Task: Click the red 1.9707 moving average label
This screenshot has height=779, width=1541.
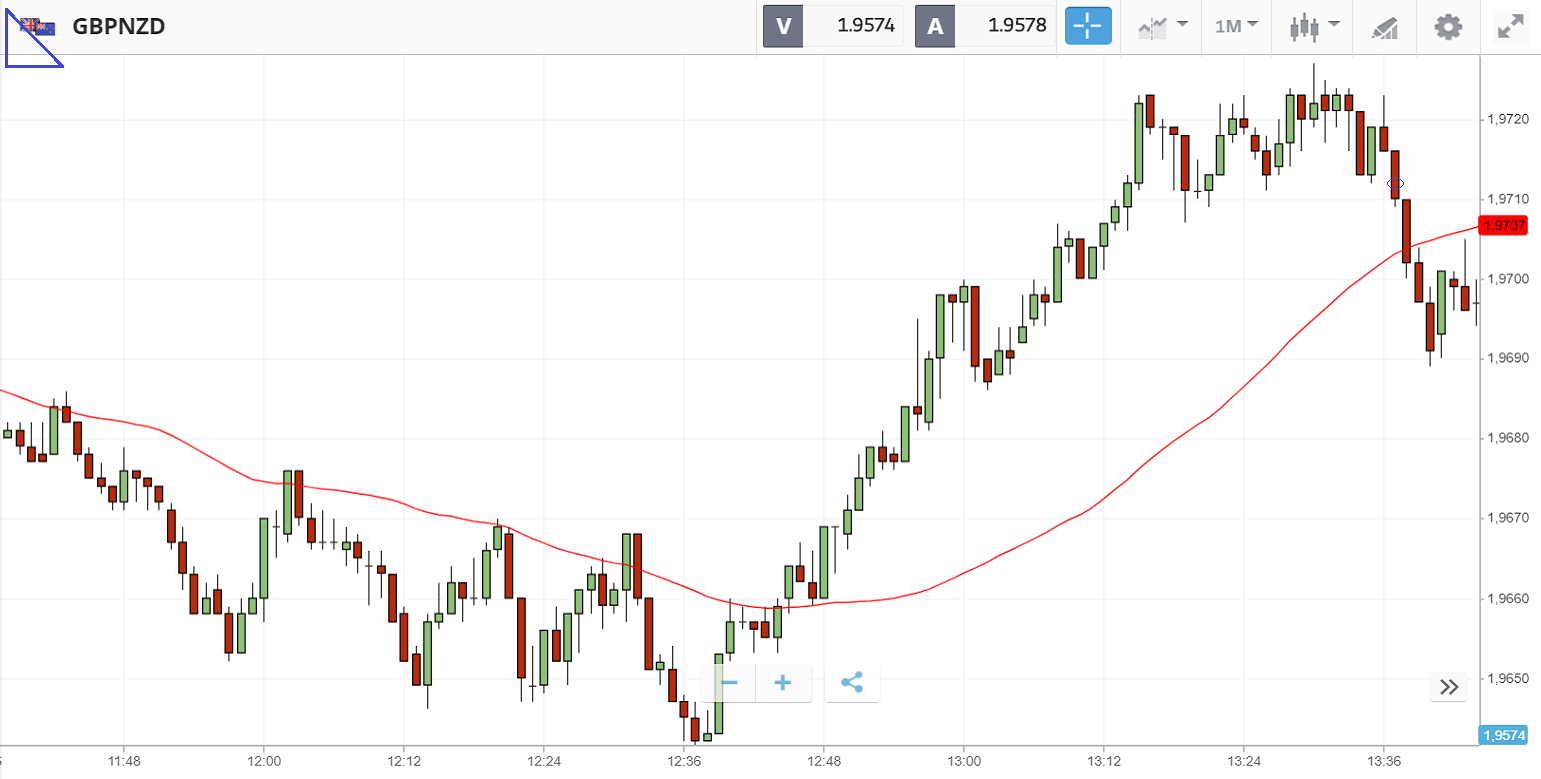Action: [1504, 225]
